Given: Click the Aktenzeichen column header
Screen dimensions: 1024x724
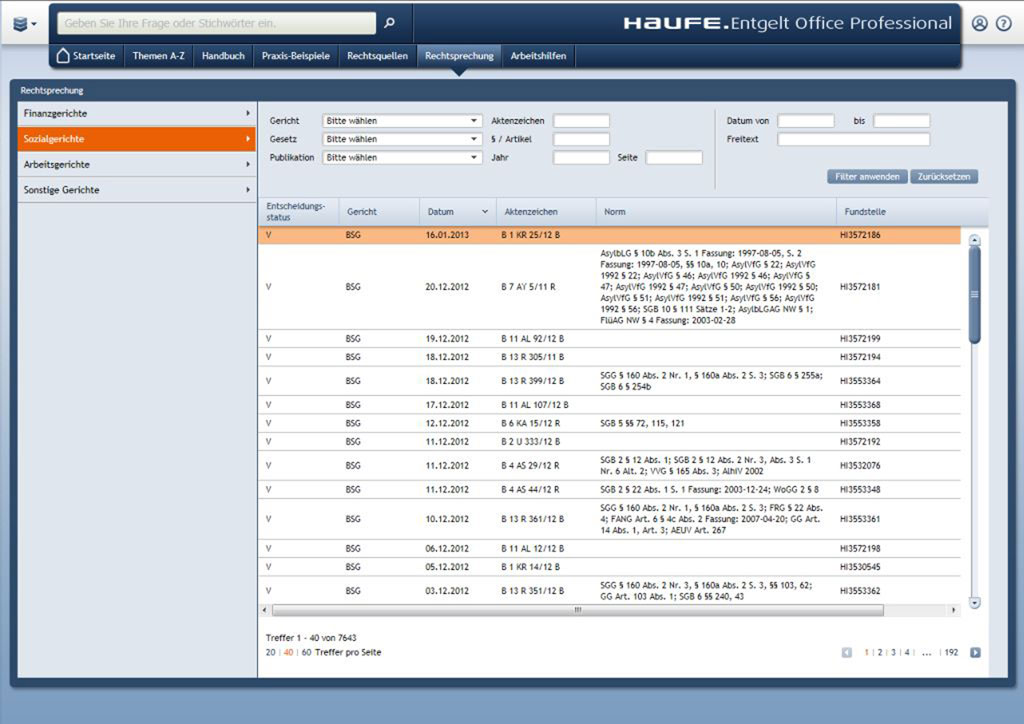Looking at the screenshot, I should [547, 212].
